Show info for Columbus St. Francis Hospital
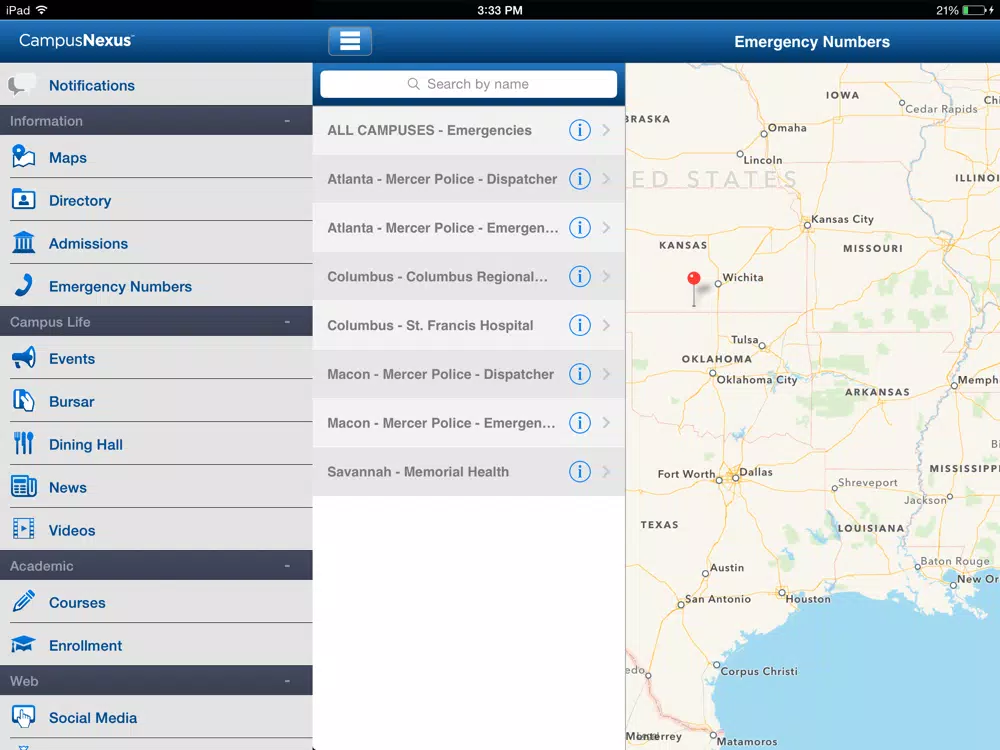 (580, 325)
